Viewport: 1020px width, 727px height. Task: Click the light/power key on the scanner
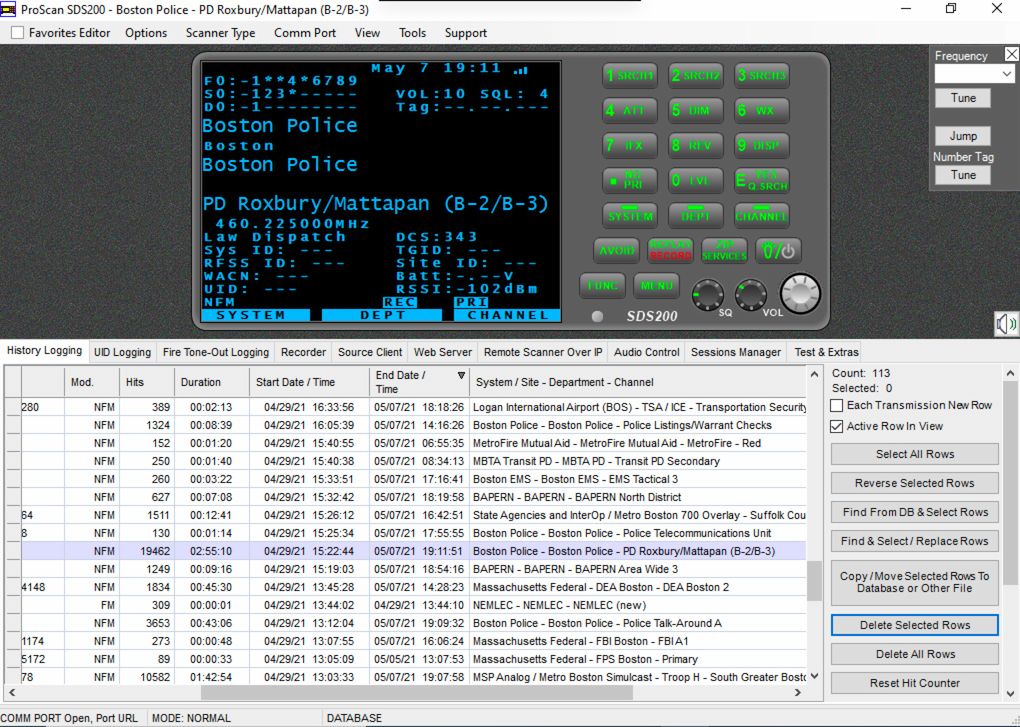(778, 250)
